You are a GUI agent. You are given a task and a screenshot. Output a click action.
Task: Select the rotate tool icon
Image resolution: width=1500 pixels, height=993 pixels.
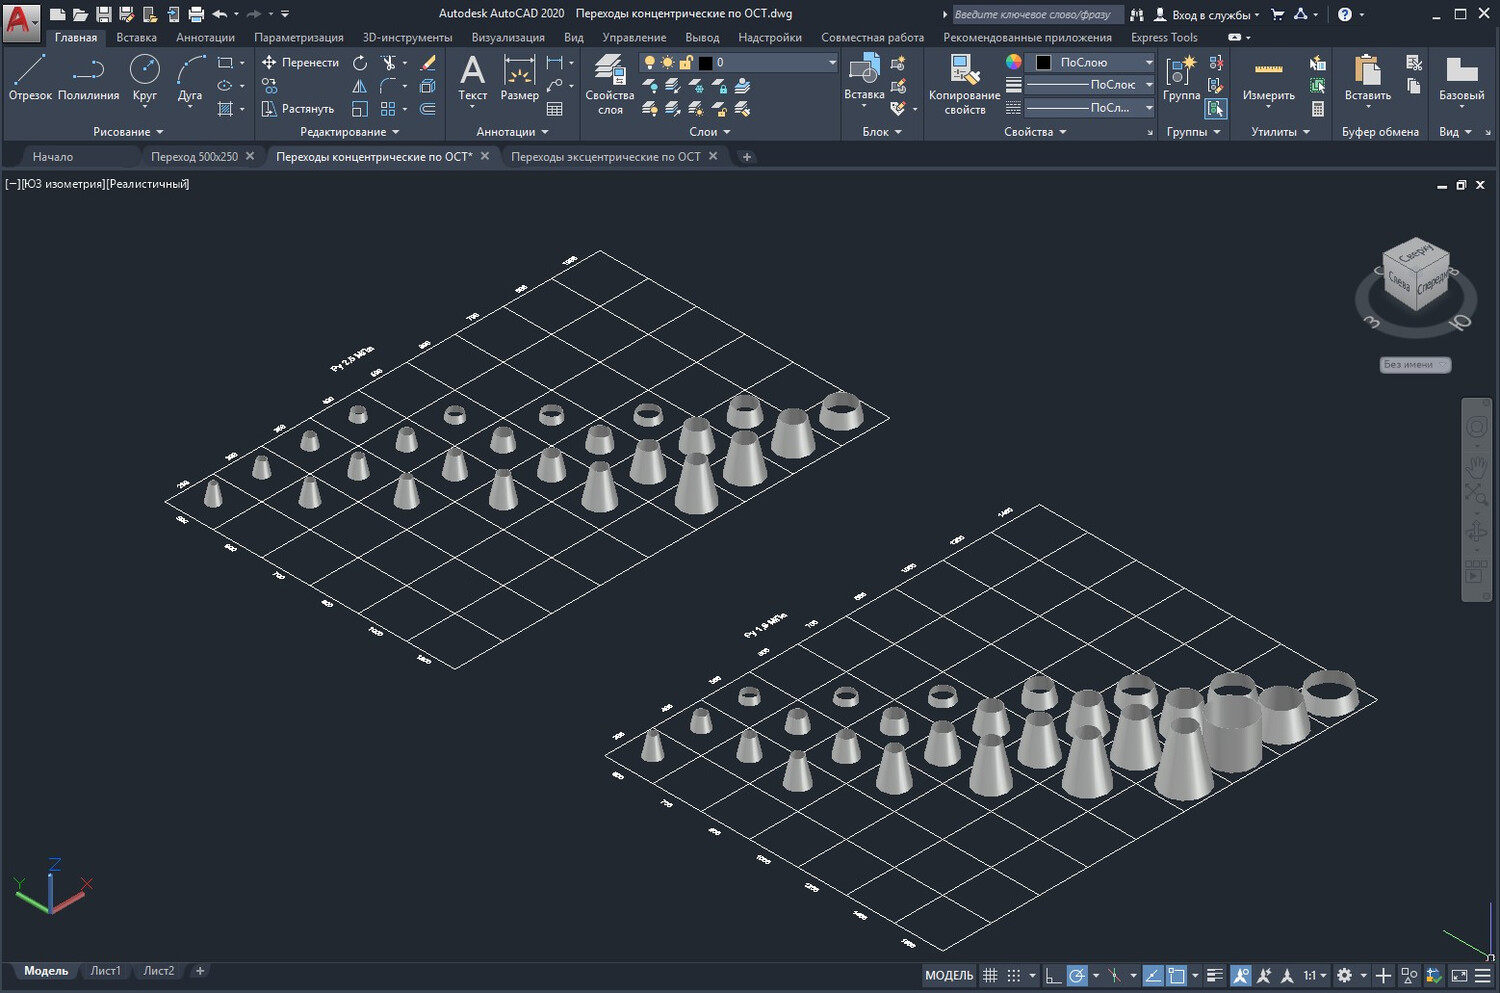coord(360,62)
